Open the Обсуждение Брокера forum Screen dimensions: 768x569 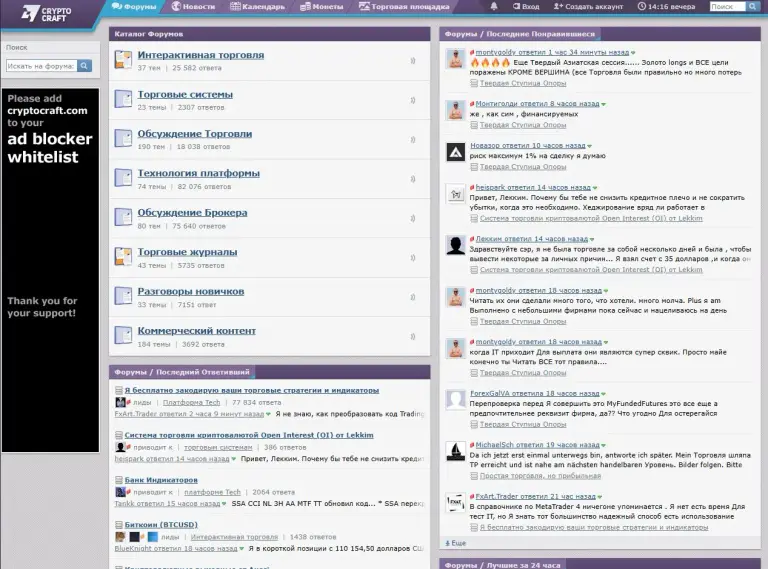click(x=192, y=213)
